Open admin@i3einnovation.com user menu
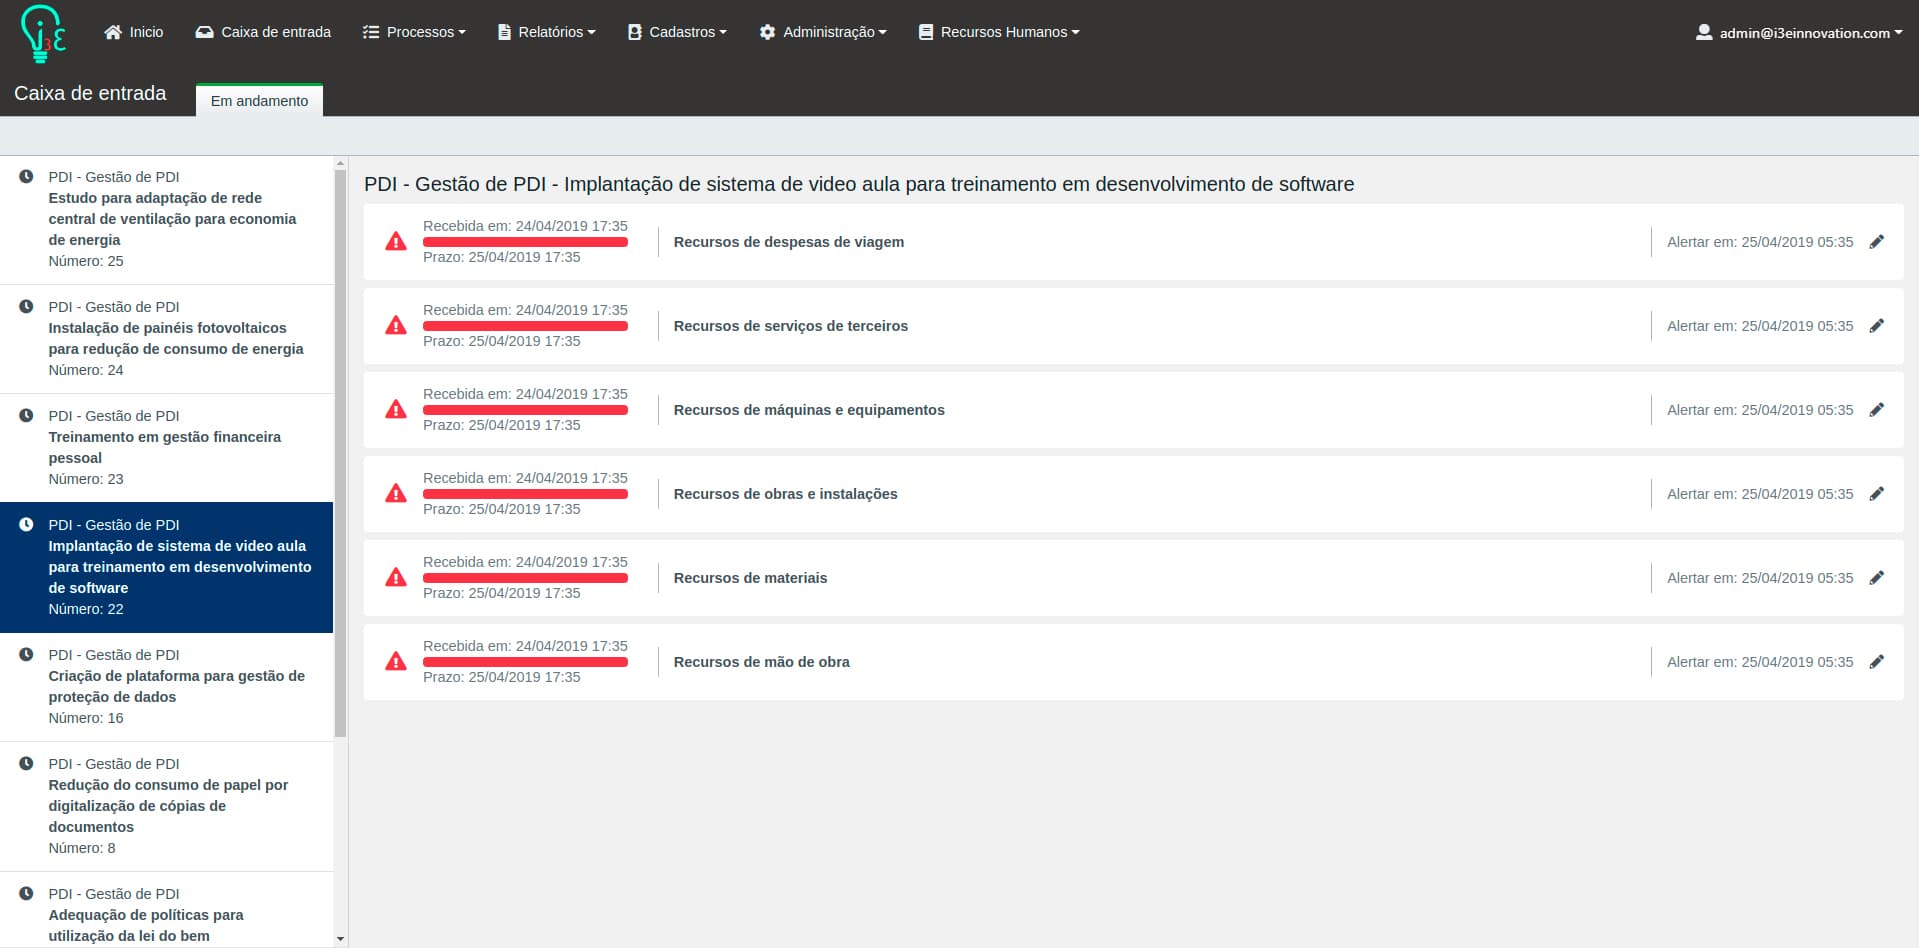The height and width of the screenshot is (948, 1919). [x=1799, y=33]
